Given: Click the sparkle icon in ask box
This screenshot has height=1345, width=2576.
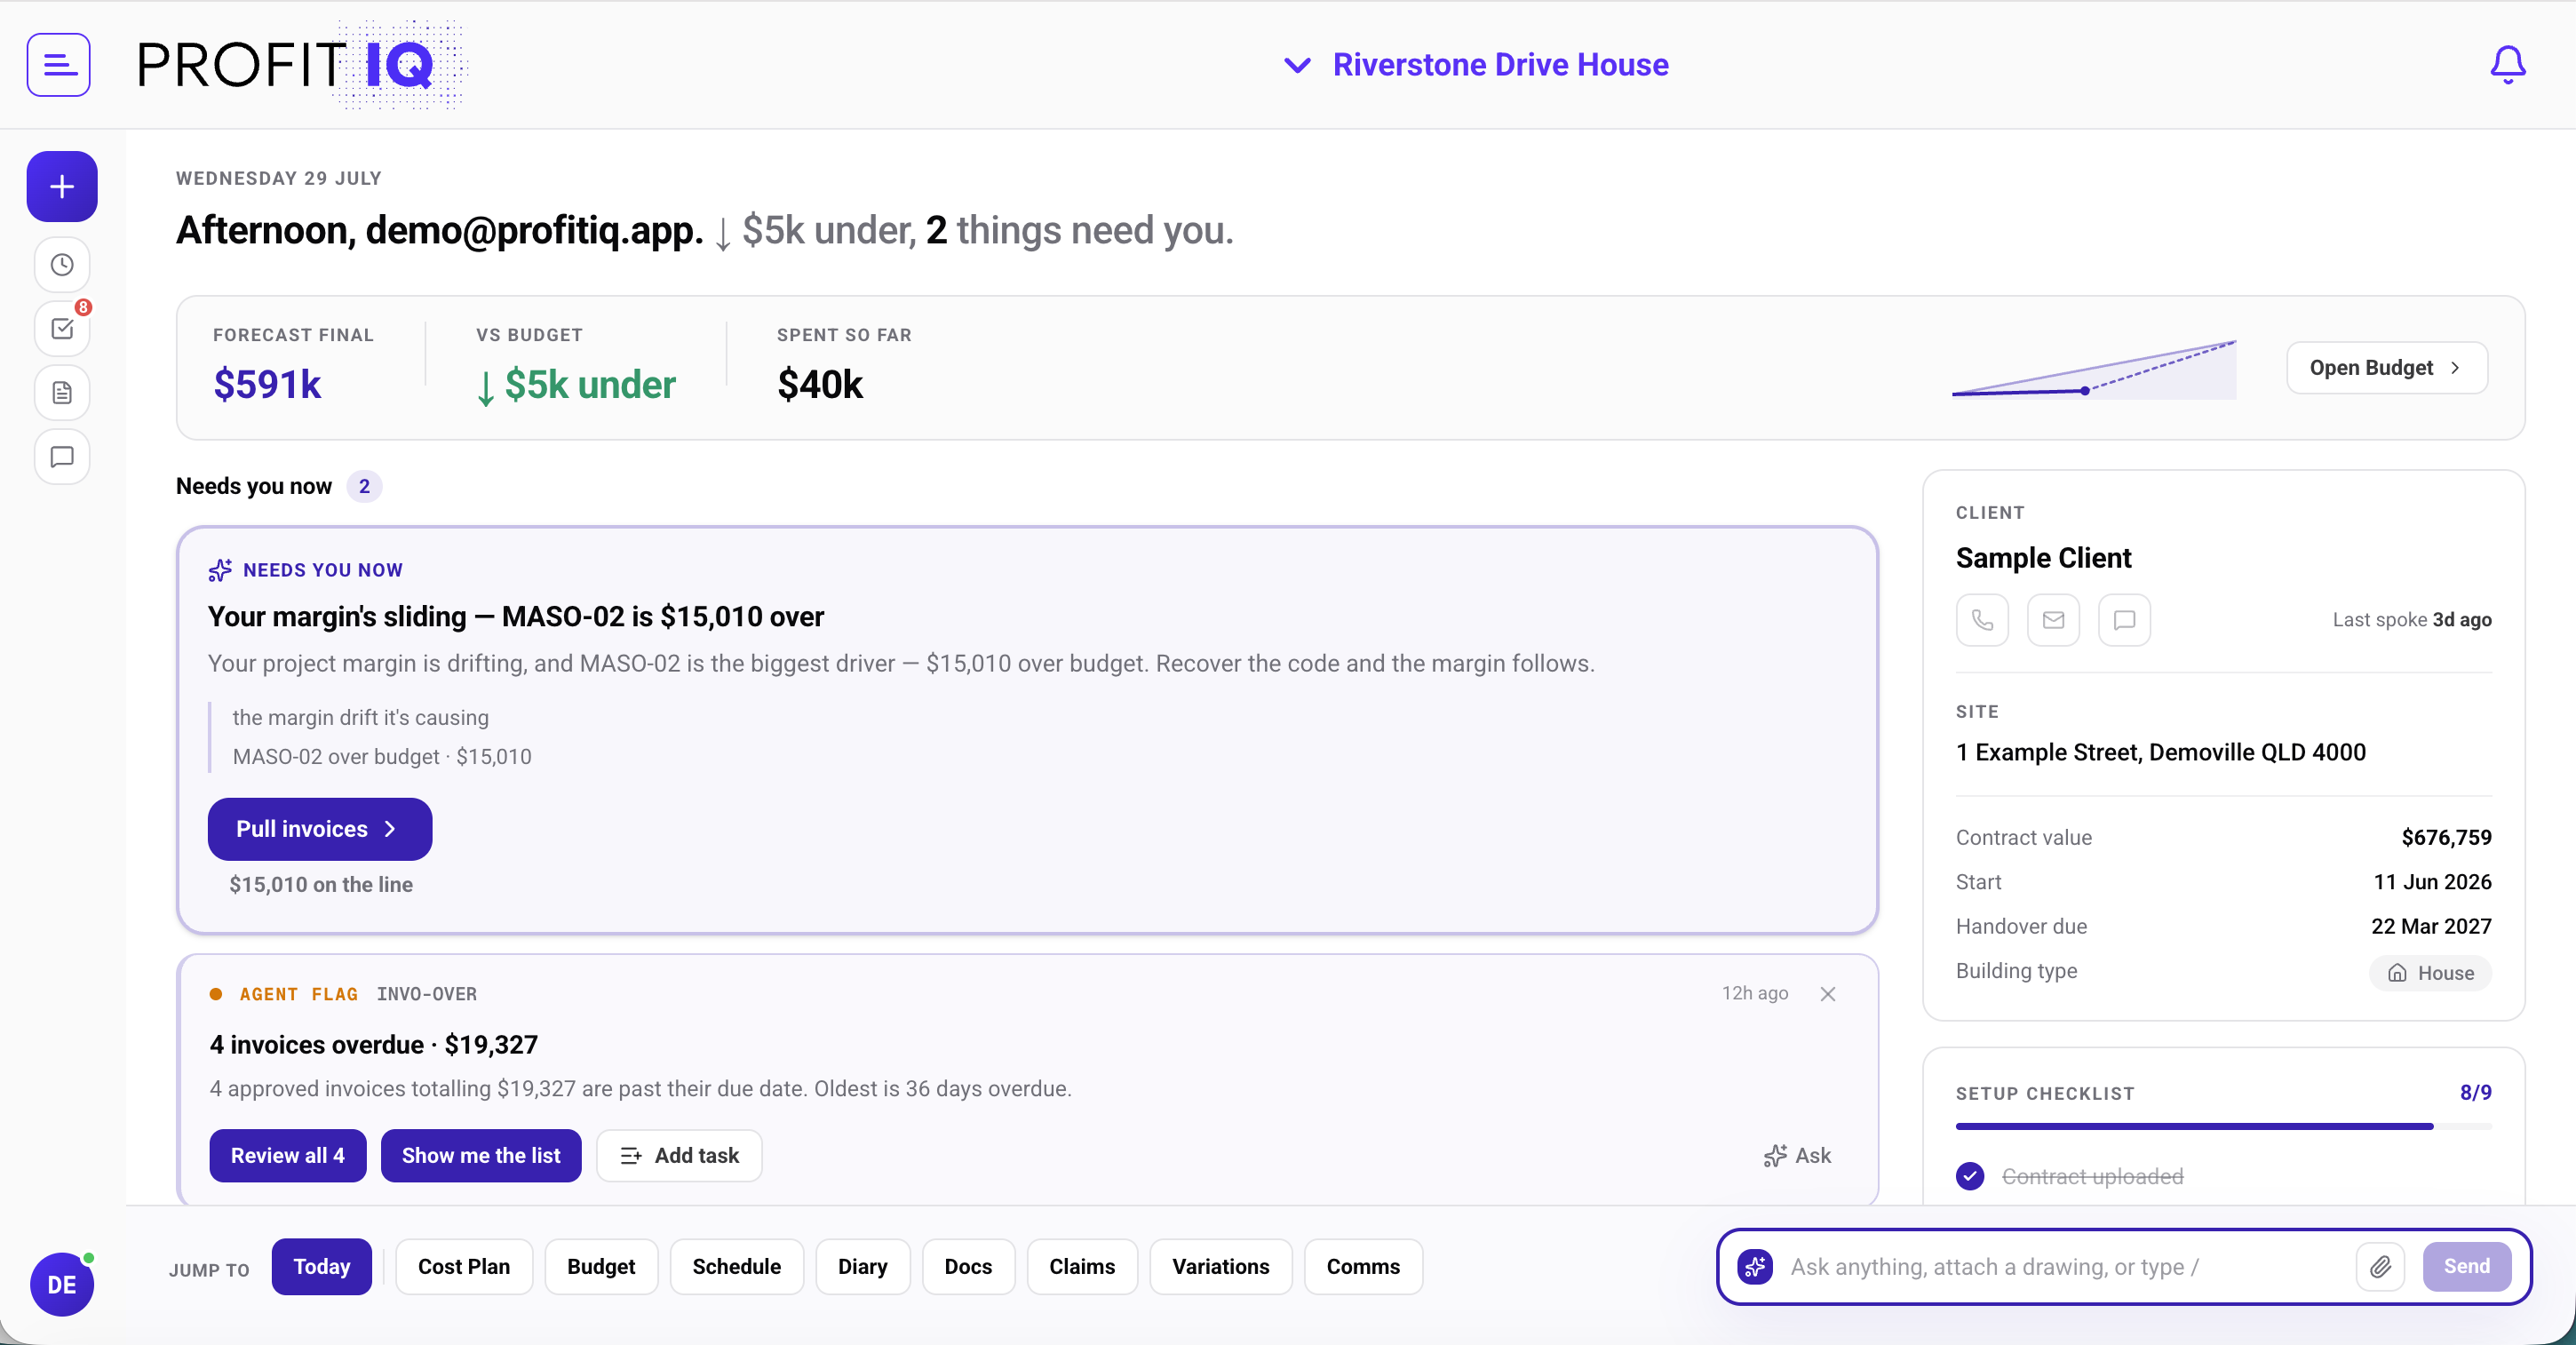Looking at the screenshot, I should tap(1755, 1267).
